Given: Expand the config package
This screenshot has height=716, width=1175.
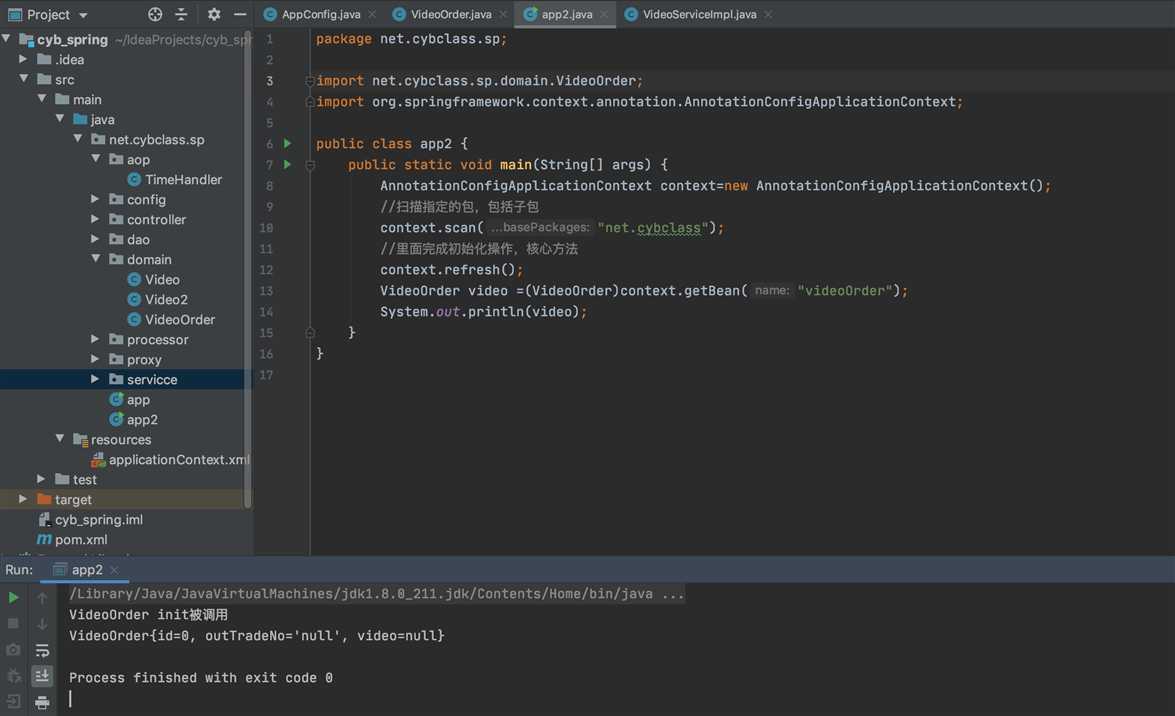Looking at the screenshot, I should click(x=95, y=199).
